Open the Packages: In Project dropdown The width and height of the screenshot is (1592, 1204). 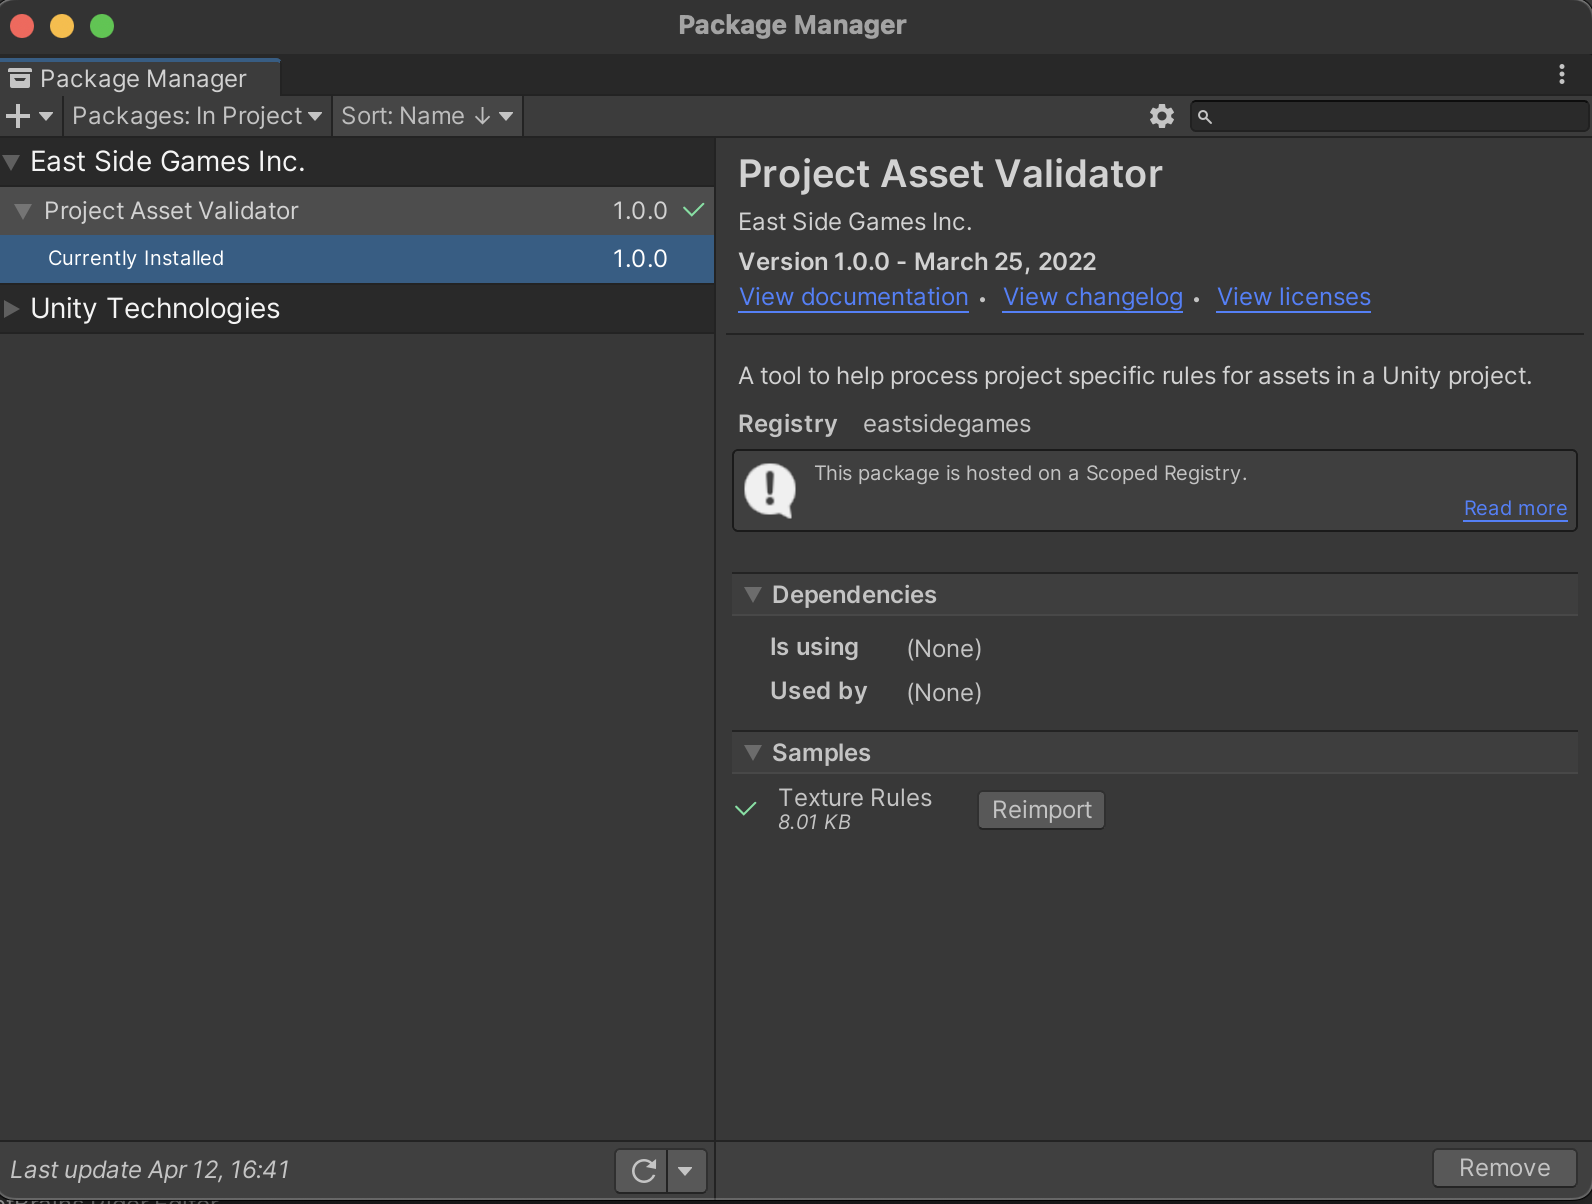[x=197, y=116]
